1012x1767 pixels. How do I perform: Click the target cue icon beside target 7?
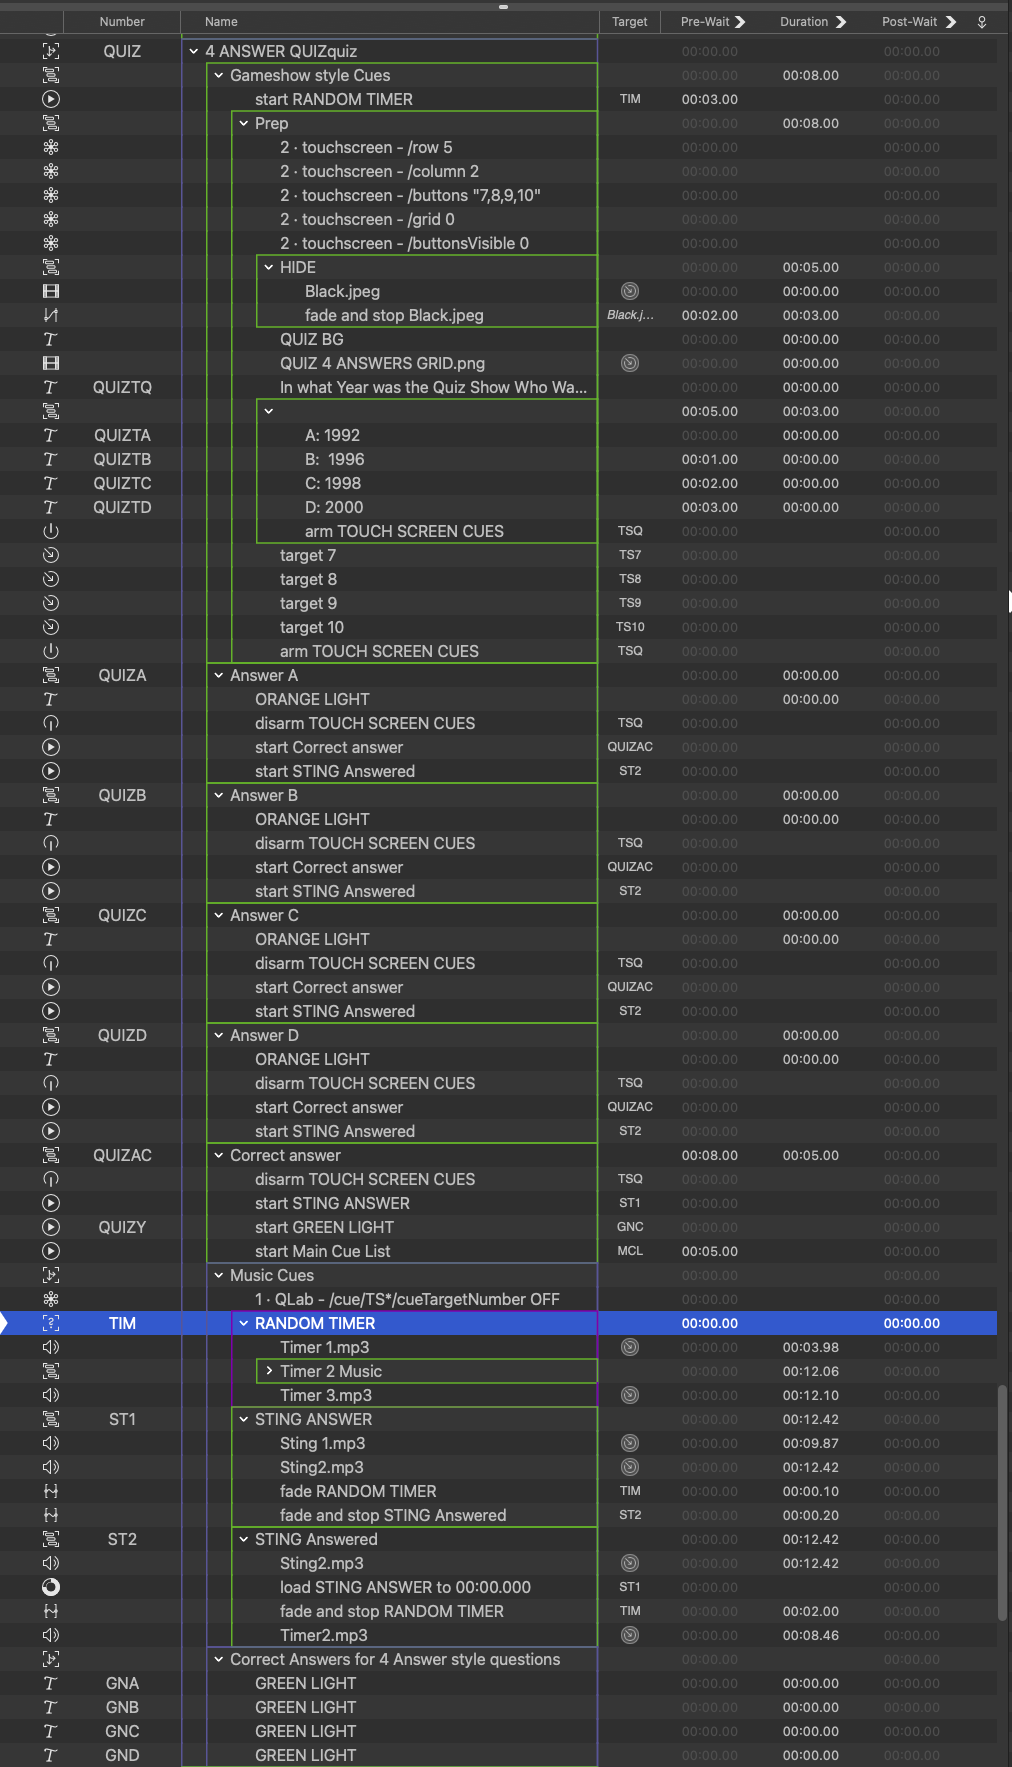click(51, 555)
